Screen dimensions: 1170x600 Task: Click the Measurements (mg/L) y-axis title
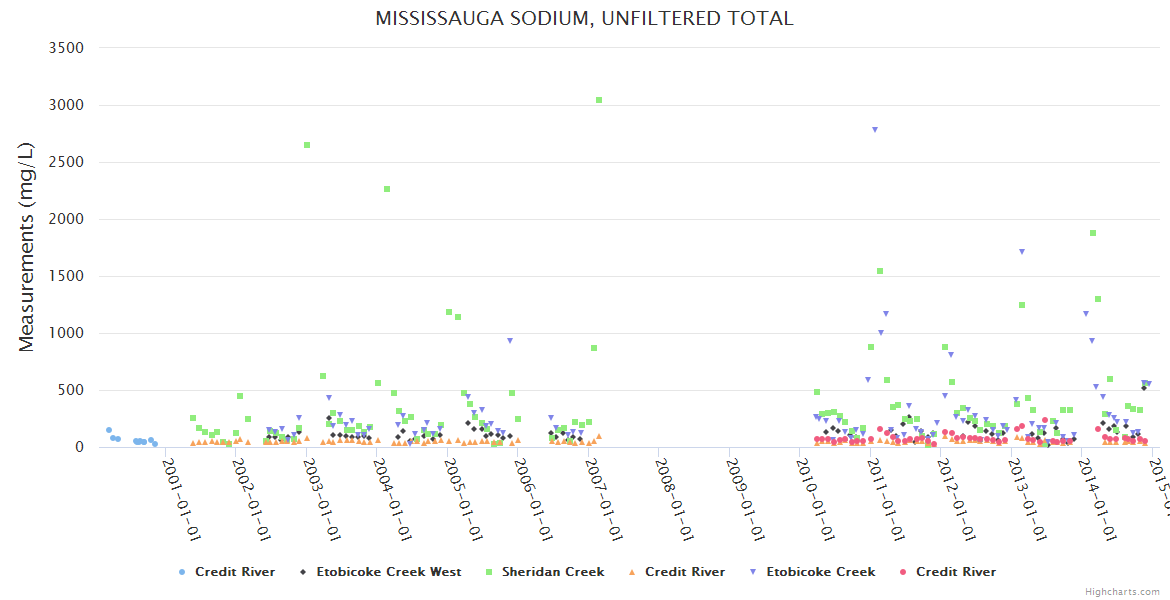click(x=27, y=246)
